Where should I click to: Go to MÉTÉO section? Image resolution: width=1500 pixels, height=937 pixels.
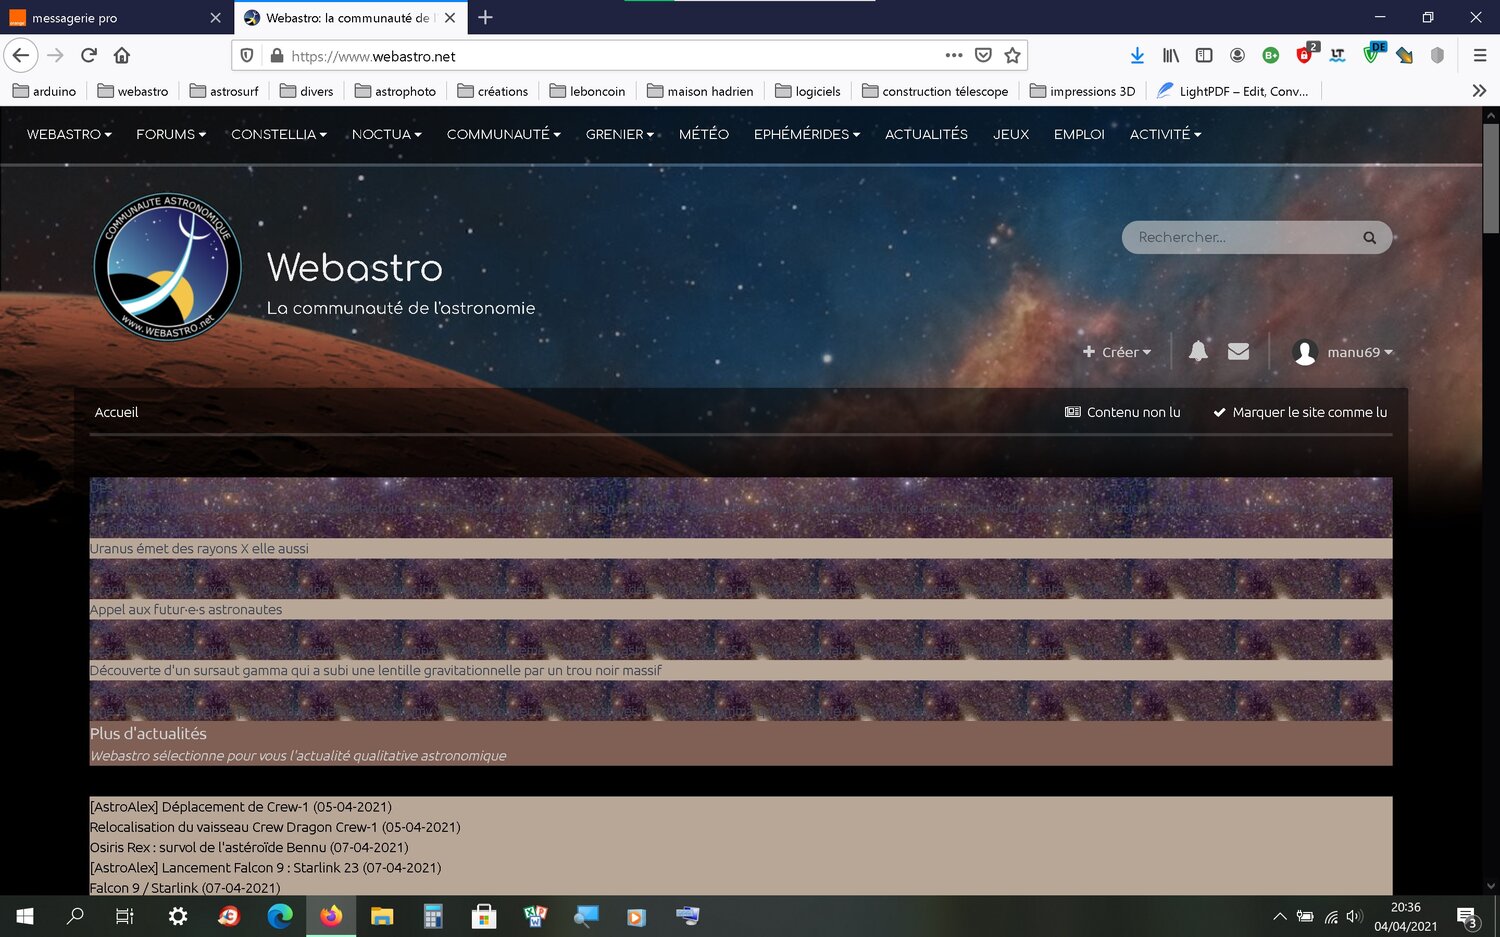(704, 134)
